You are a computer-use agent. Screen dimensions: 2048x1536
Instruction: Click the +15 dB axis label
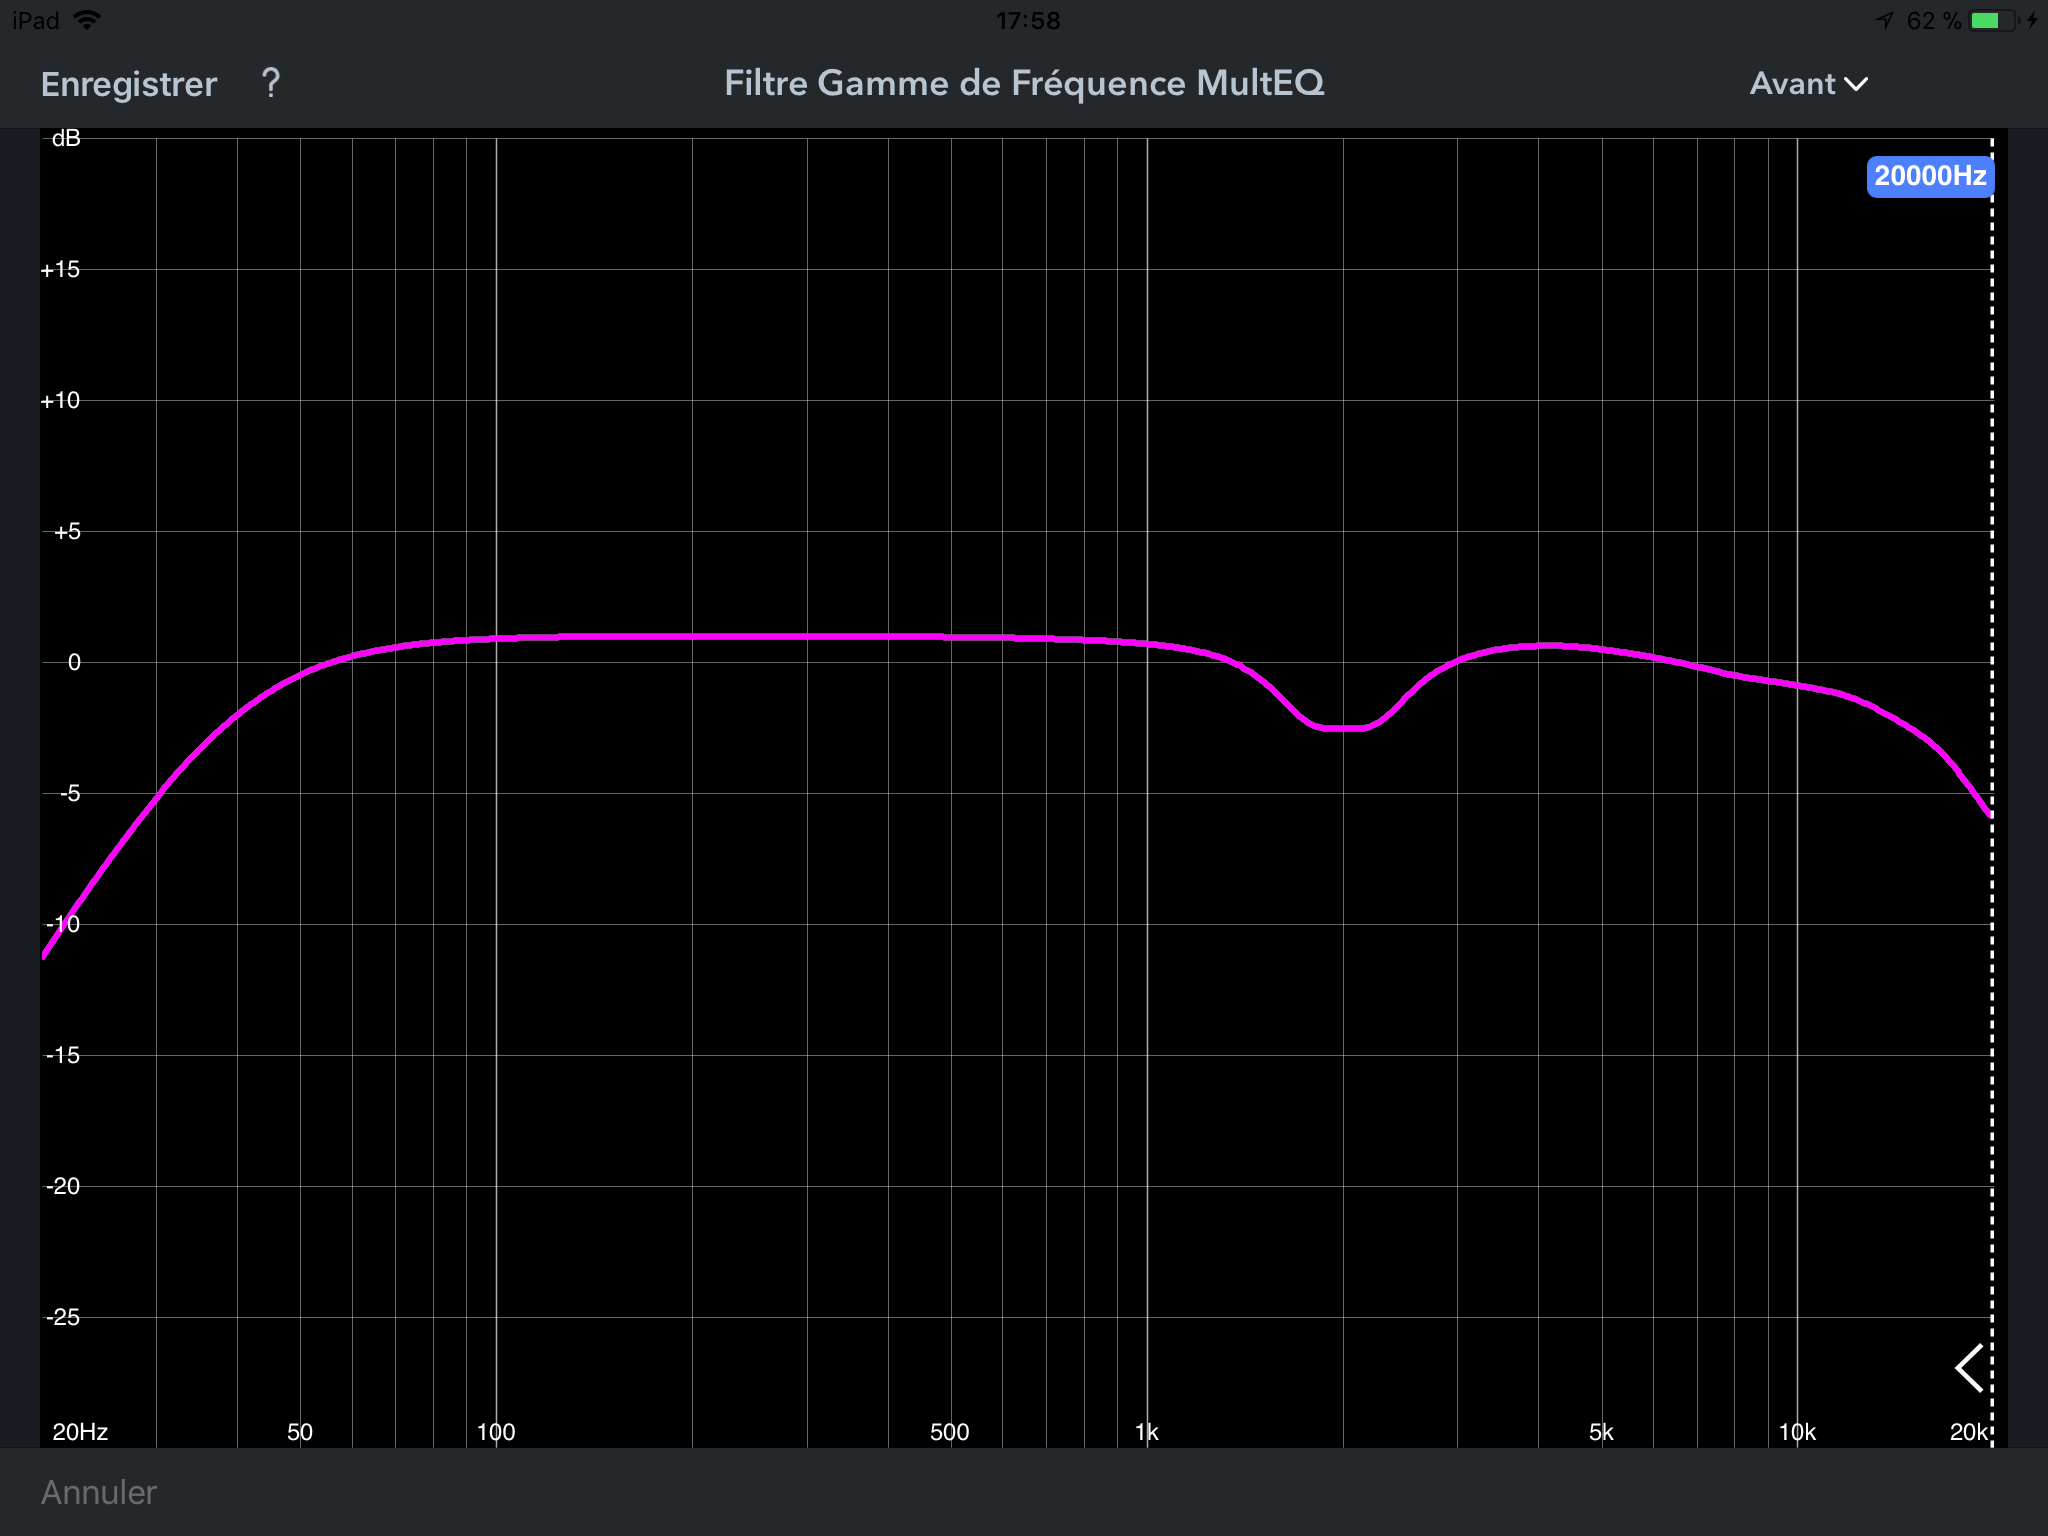point(60,269)
